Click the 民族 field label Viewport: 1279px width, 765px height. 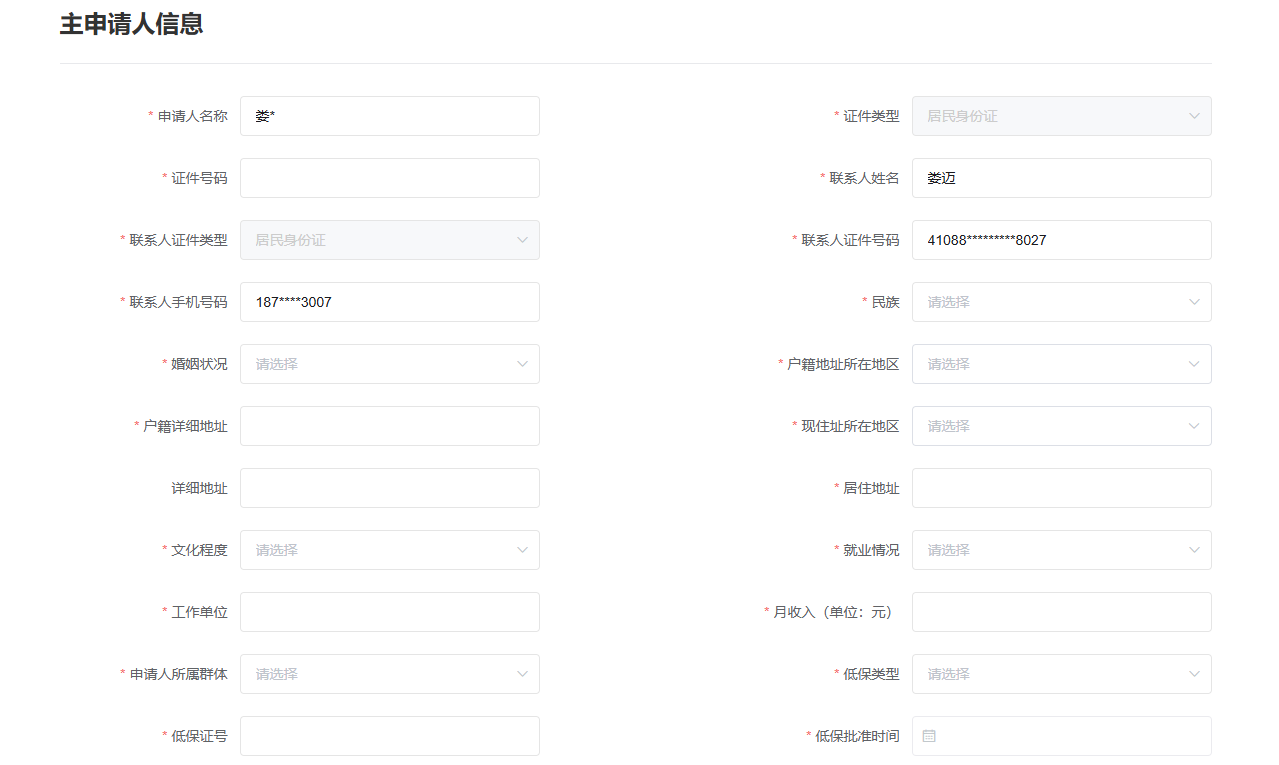click(x=885, y=302)
